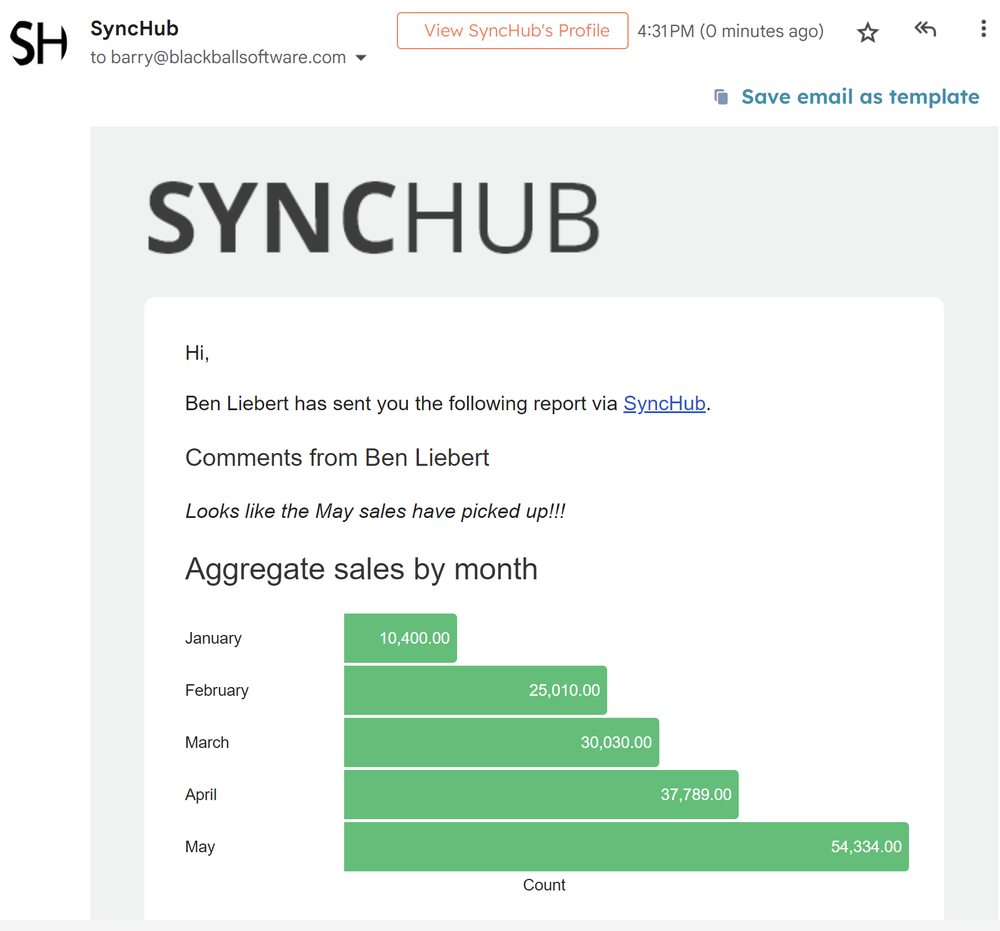Click the large SYNCHUB logo banner
The height and width of the screenshot is (931, 1000).
(374, 217)
